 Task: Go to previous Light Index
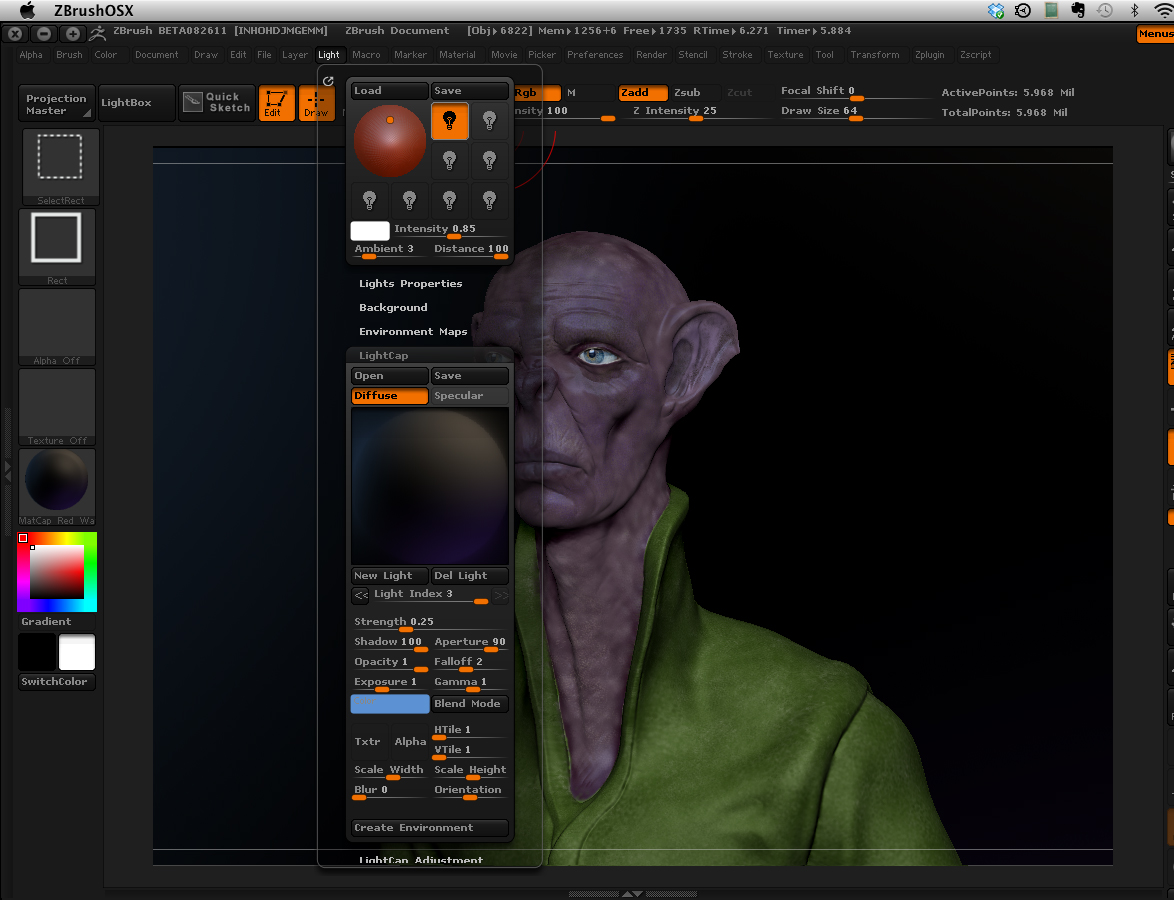[x=361, y=595]
